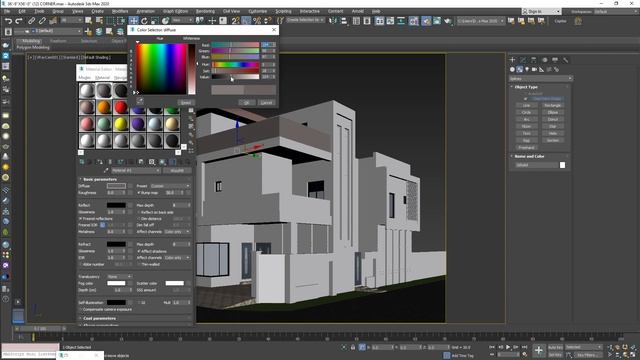Open the Modes menu in Material Editor
The width and height of the screenshot is (640, 360).
coord(84,77)
